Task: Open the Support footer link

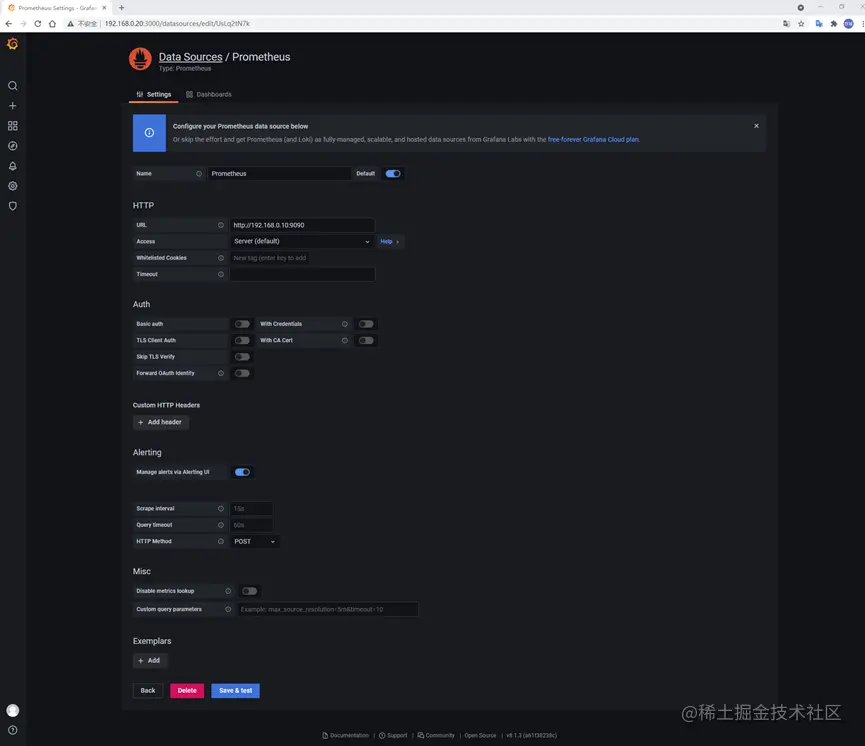Action: point(393,736)
